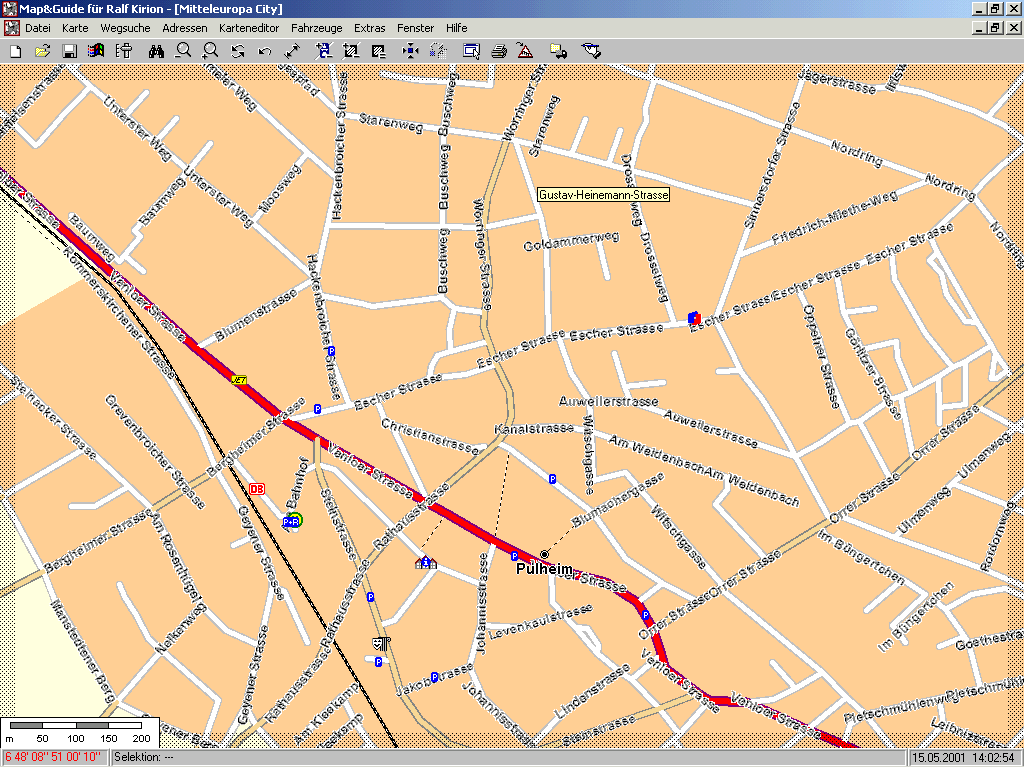Viewport: 1024px width, 768px height.
Task: Click the Pulheim city center point marker
Action: pos(544,554)
